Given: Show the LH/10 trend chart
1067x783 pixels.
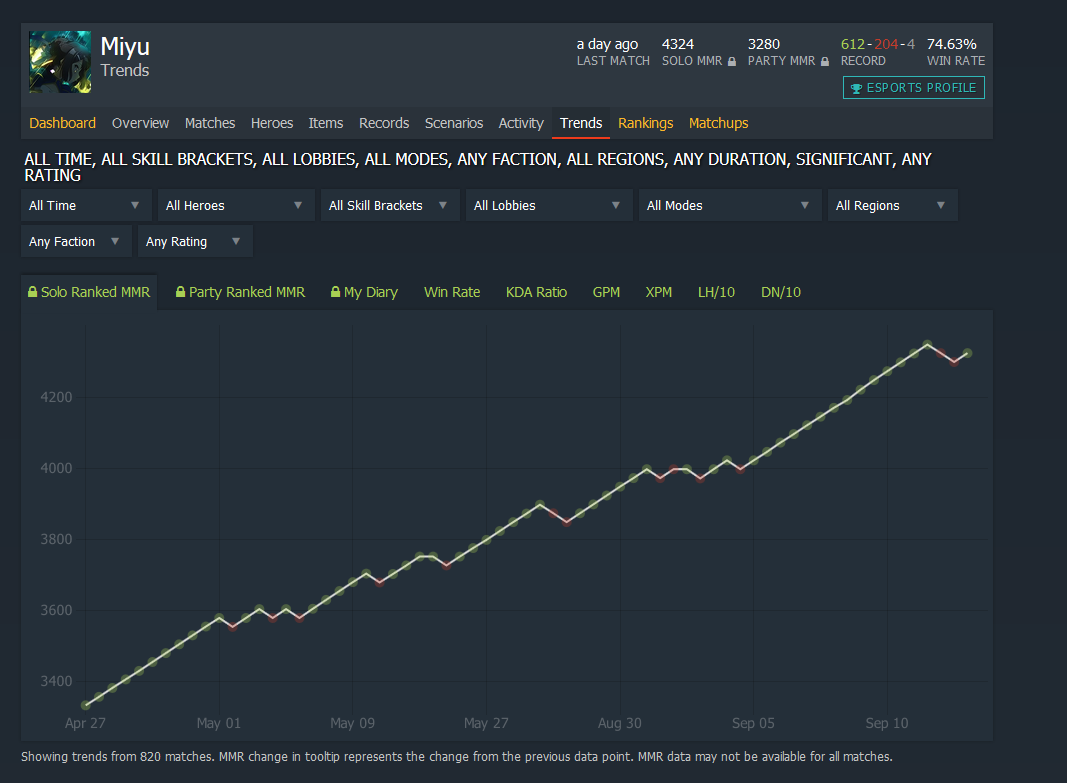Looking at the screenshot, I should pyautogui.click(x=716, y=293).
